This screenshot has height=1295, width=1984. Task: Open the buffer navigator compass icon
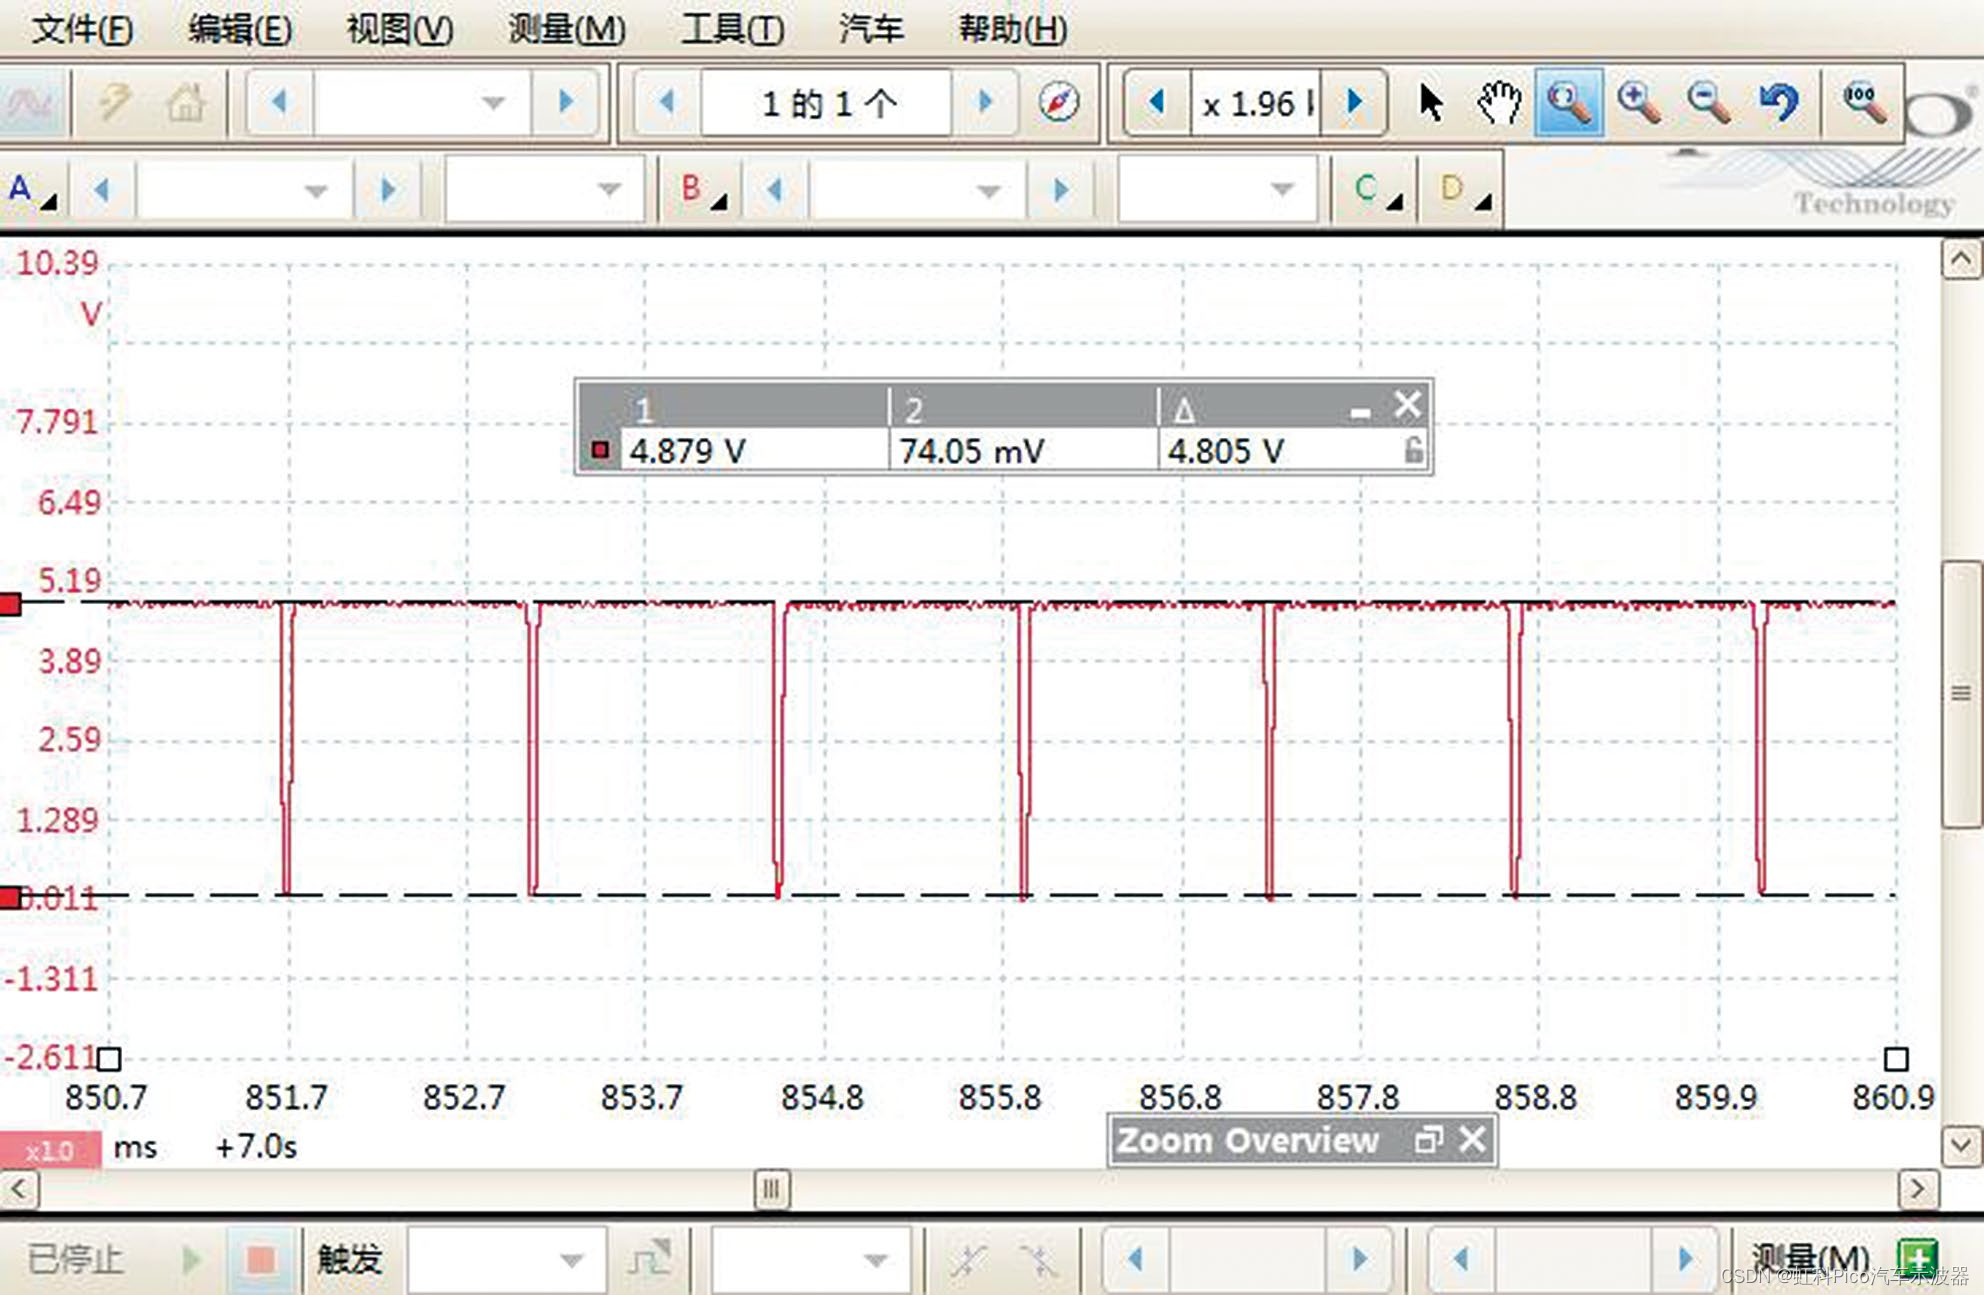[x=1058, y=102]
